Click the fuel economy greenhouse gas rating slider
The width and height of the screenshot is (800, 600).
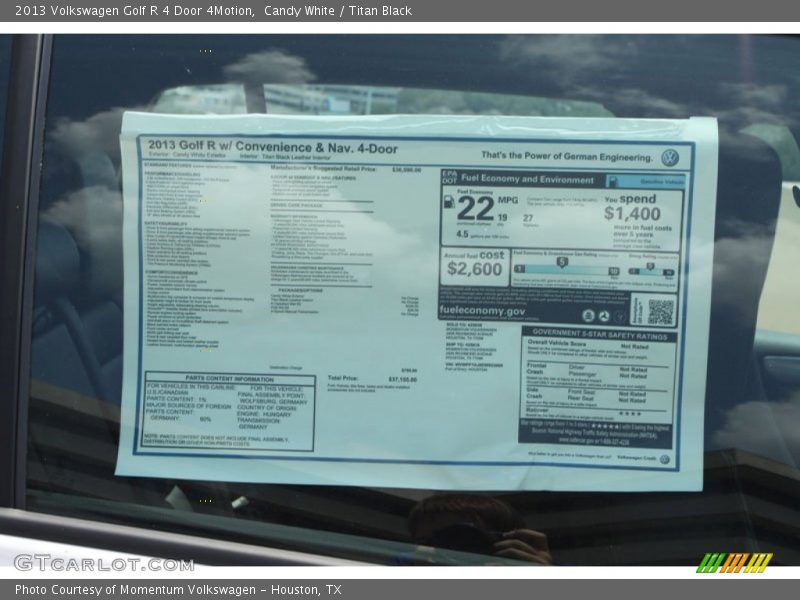pos(566,269)
